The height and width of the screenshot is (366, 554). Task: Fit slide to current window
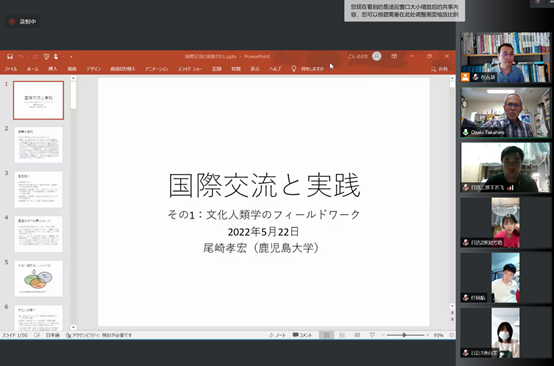452,335
